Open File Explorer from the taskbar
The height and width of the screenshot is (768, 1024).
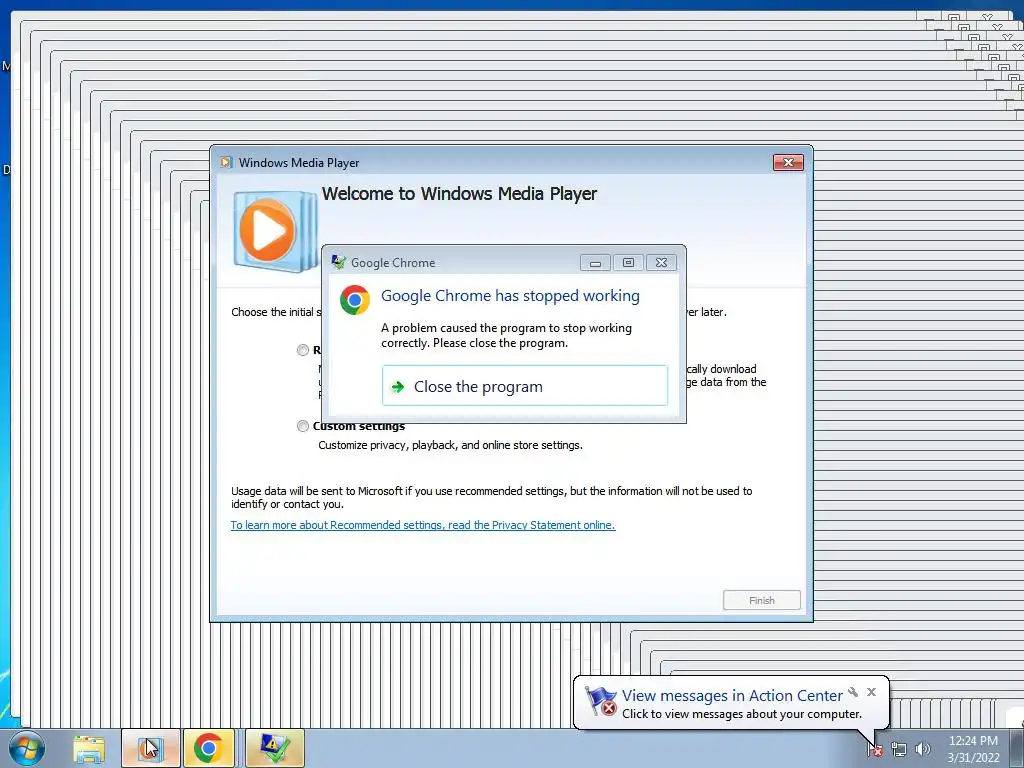[x=89, y=749]
